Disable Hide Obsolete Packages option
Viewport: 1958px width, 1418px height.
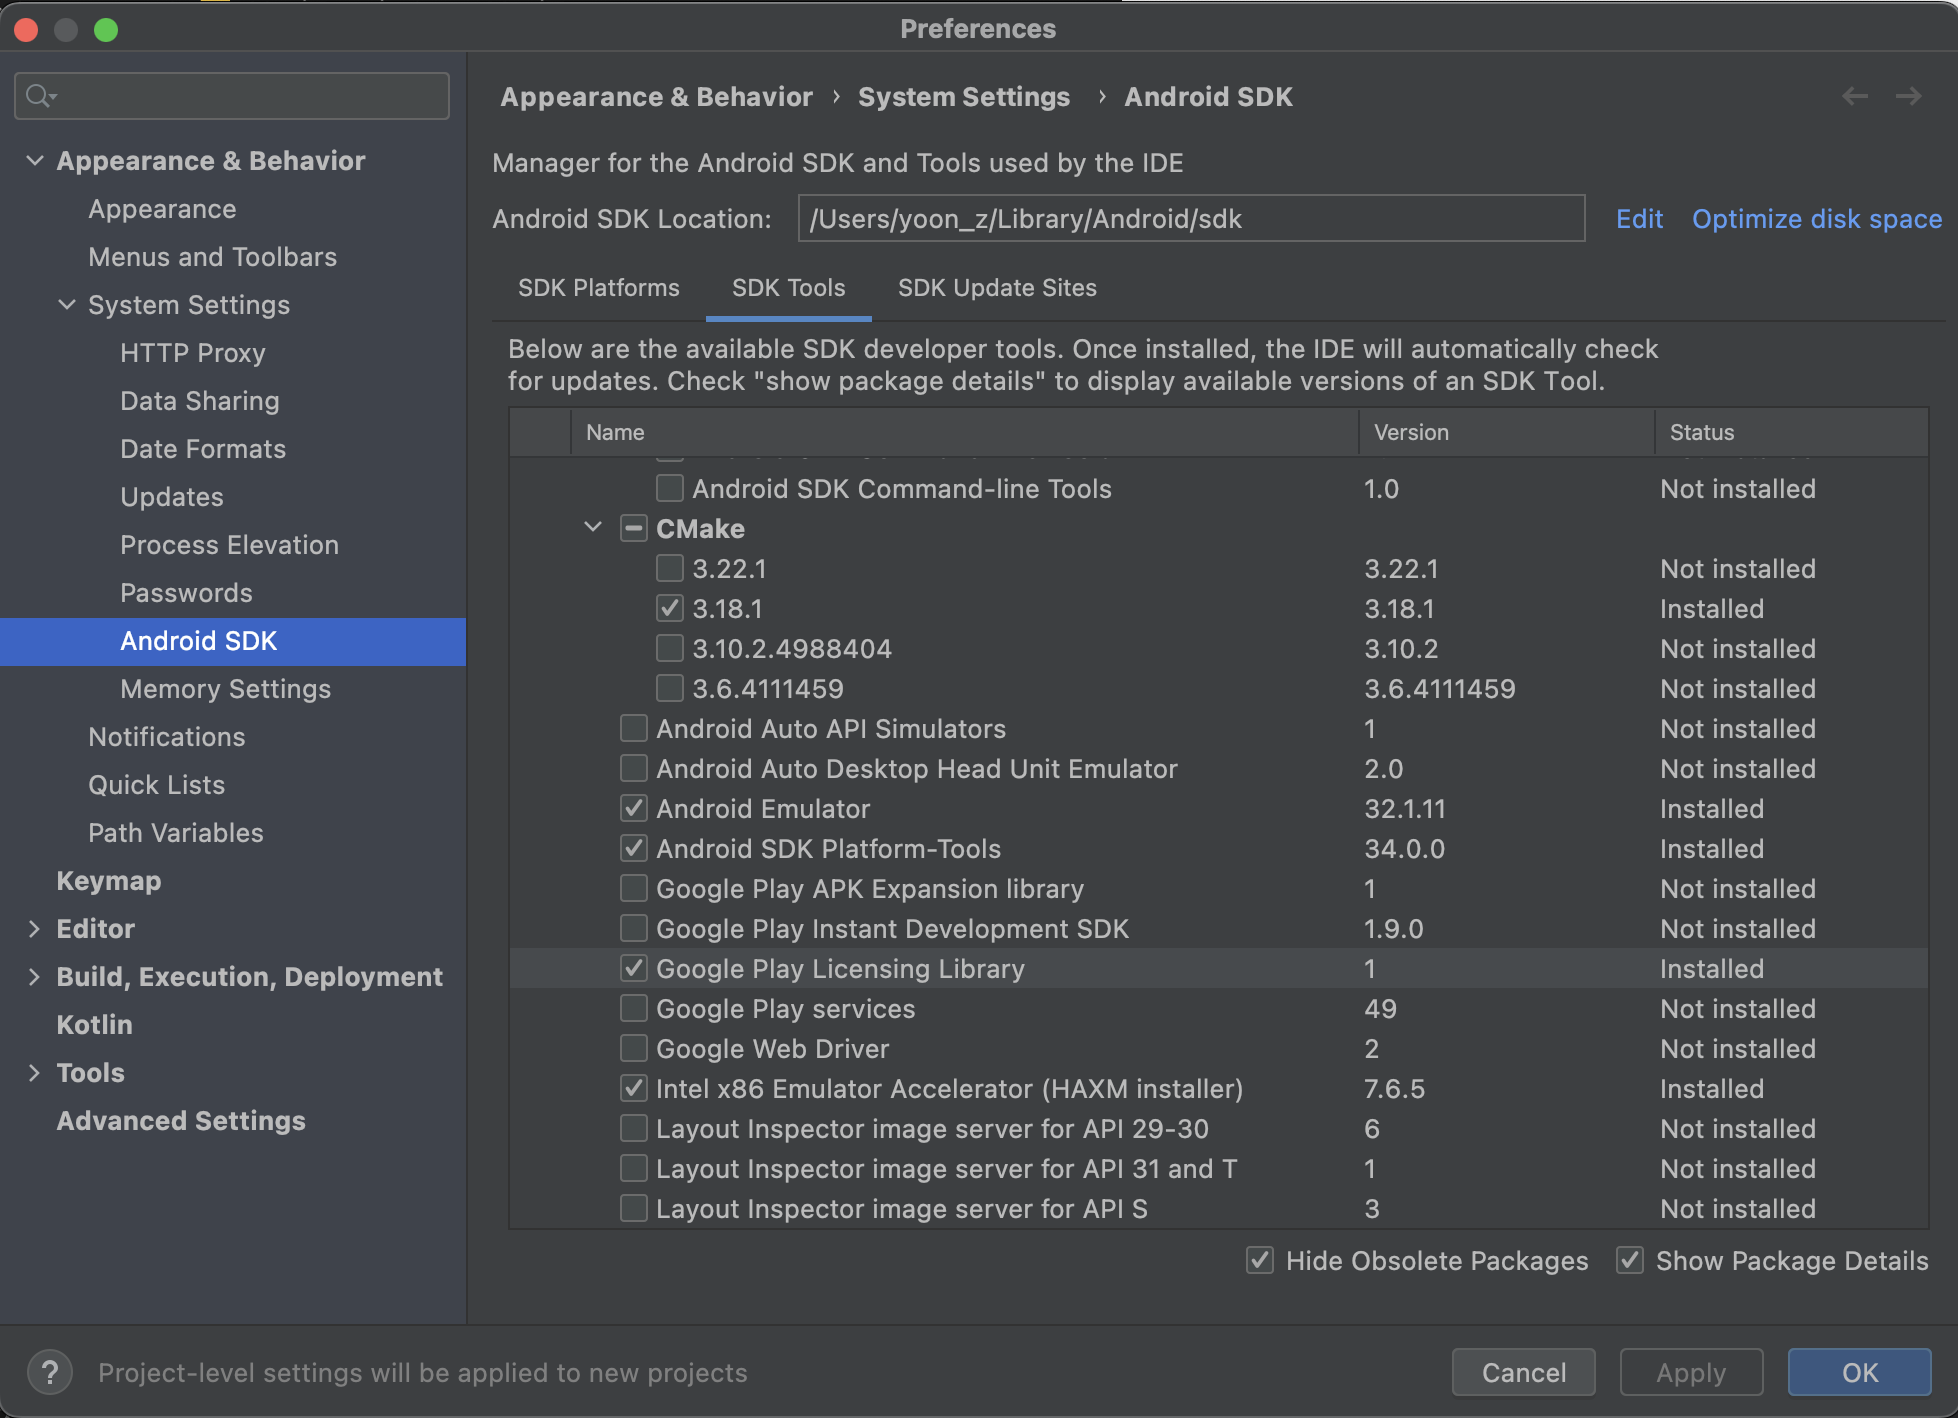1260,1261
